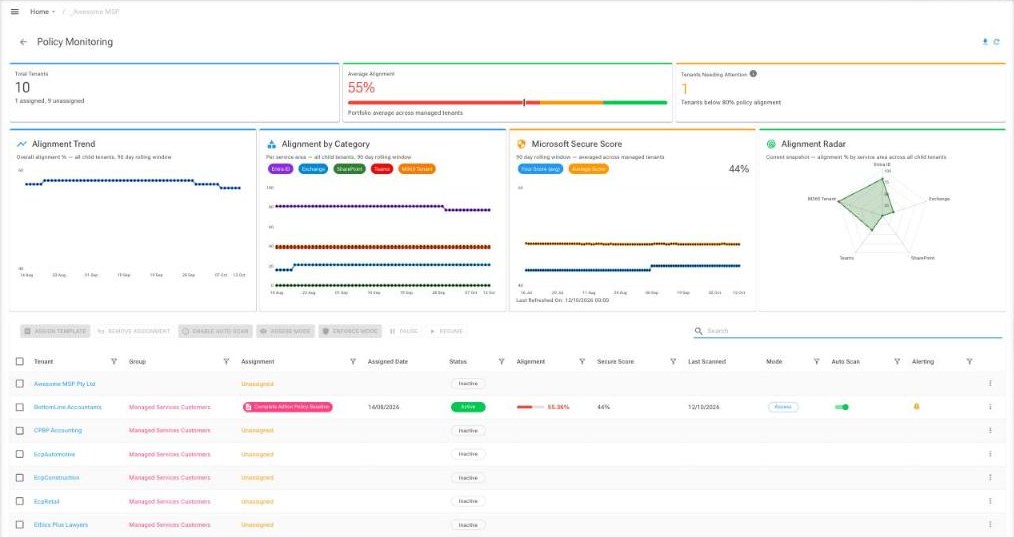1014x537 pixels.
Task: Toggle the Entra ID series chip
Action: coord(281,169)
